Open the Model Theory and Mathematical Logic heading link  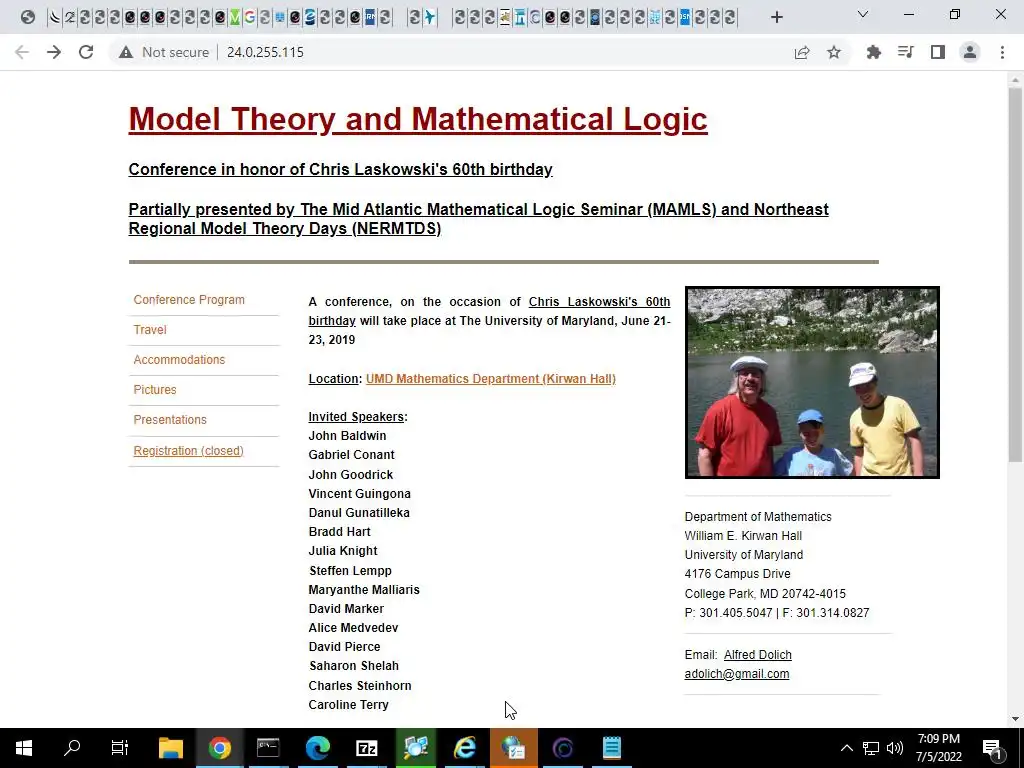pos(418,119)
